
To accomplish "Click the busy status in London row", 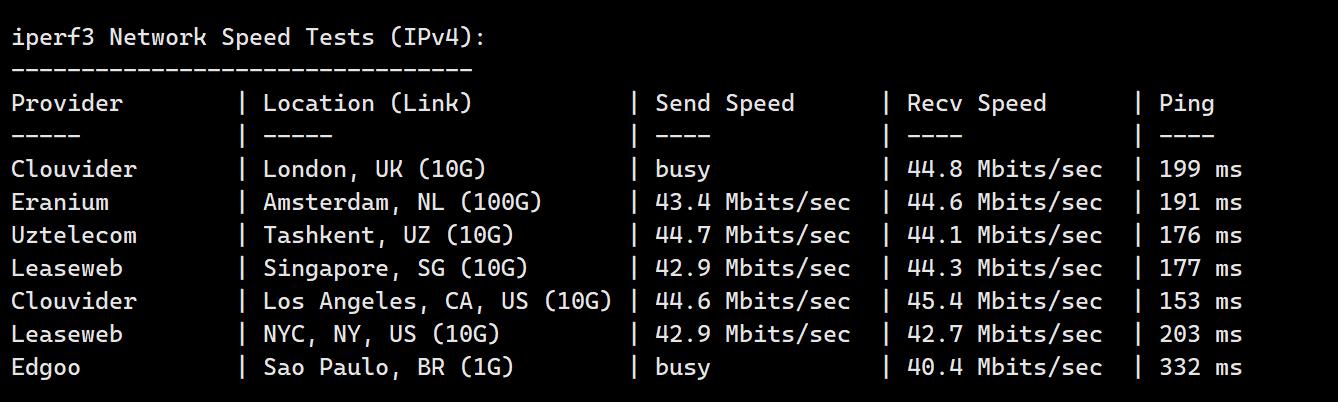I will (682, 170).
